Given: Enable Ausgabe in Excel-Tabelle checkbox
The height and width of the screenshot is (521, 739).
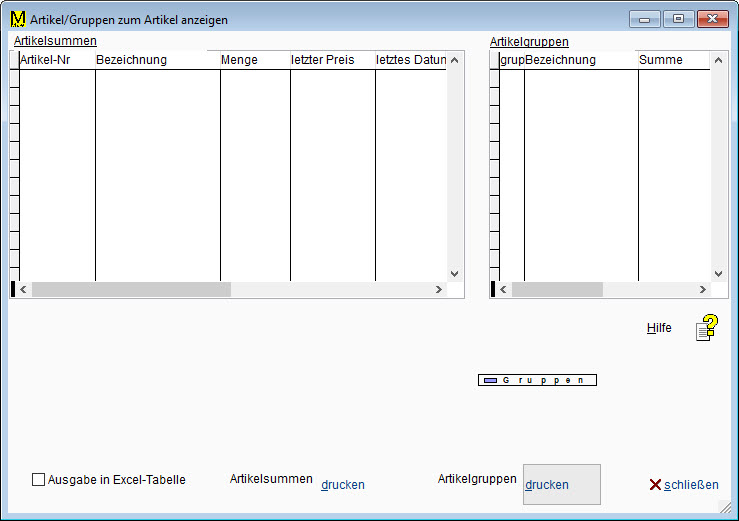Looking at the screenshot, I should [x=39, y=480].
